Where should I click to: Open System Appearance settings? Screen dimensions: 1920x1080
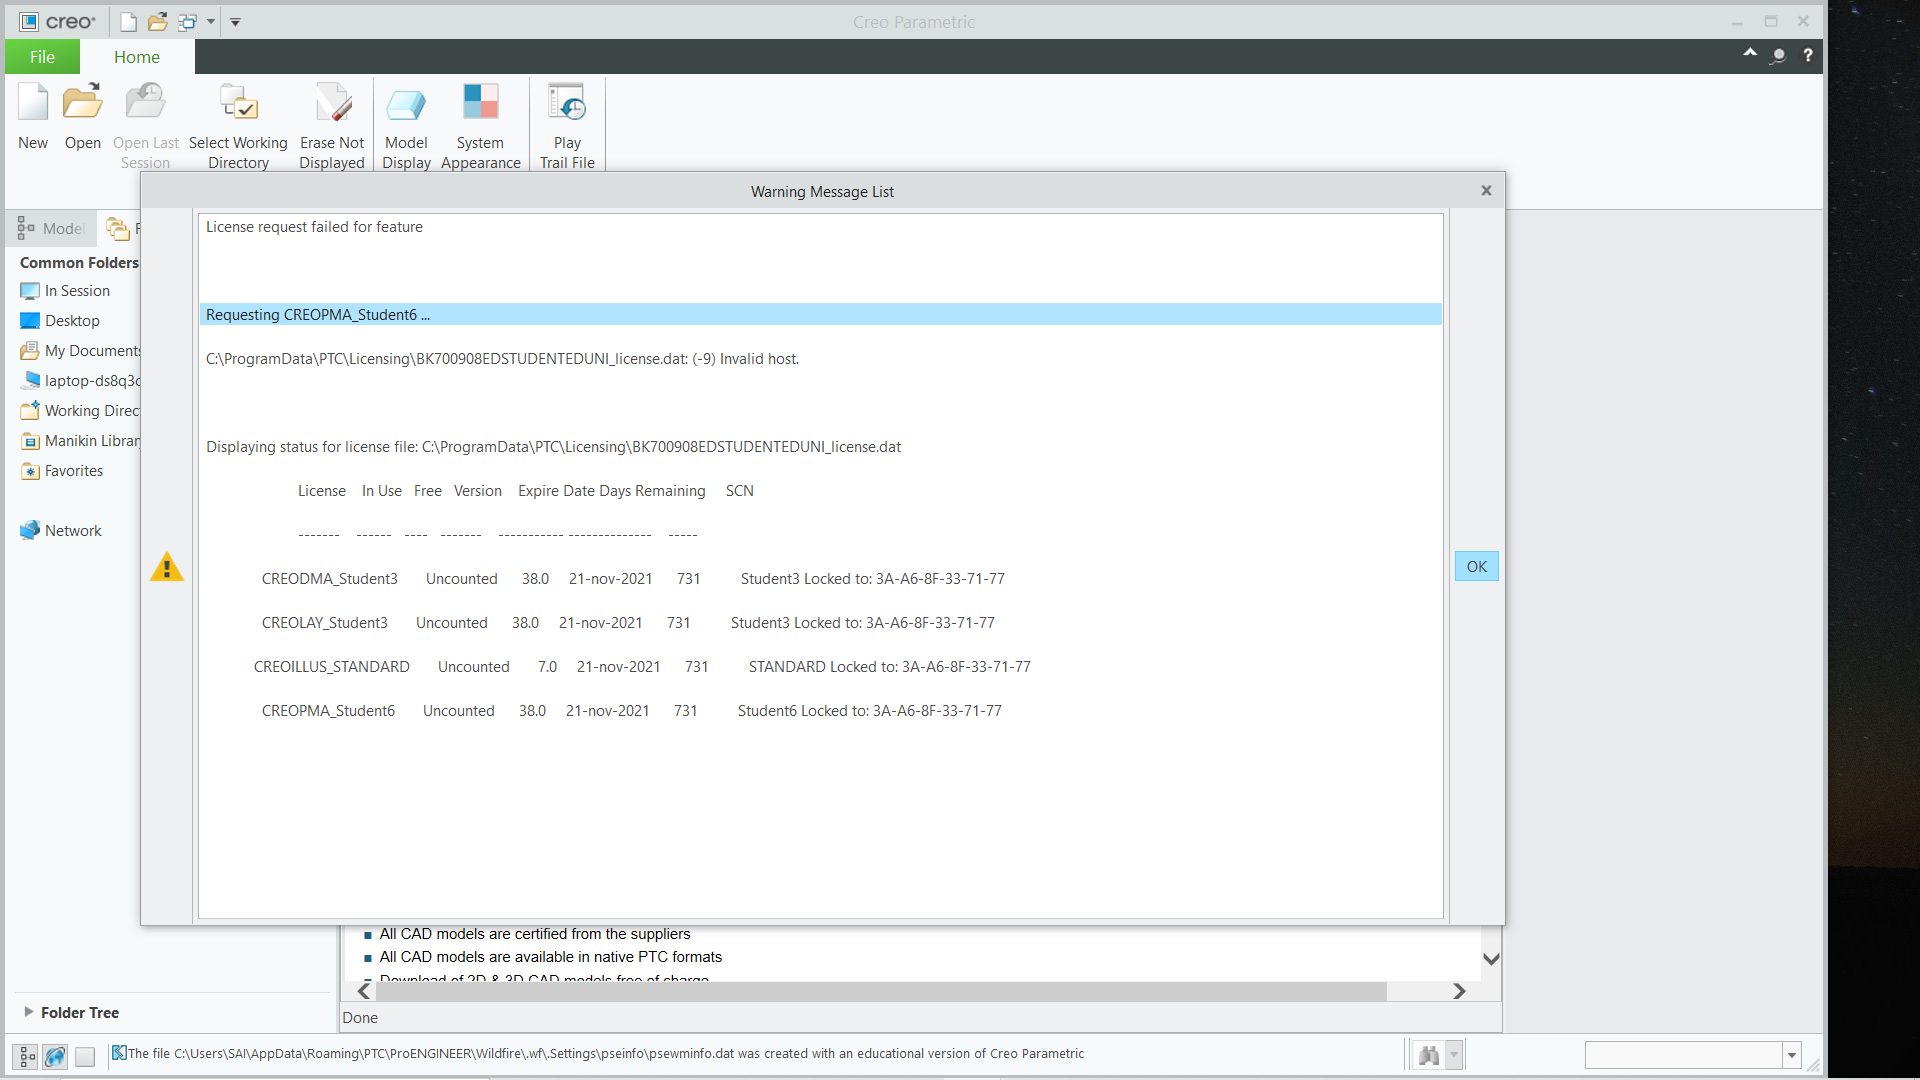click(x=480, y=122)
